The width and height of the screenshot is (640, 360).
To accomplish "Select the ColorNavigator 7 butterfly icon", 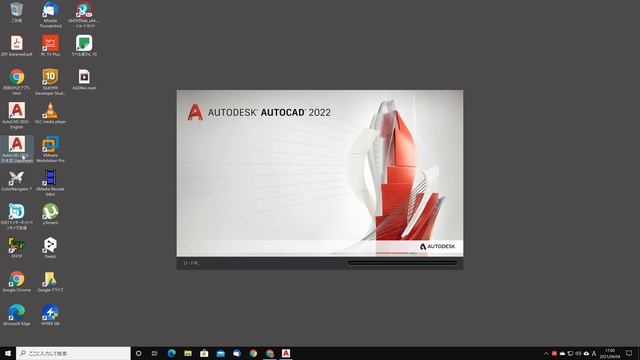I will [x=16, y=181].
